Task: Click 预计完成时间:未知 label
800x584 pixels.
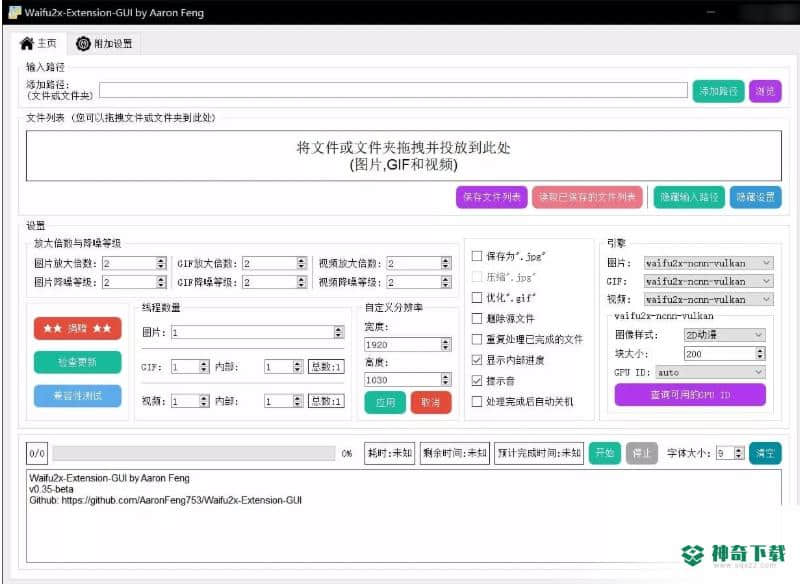Action: click(x=539, y=453)
